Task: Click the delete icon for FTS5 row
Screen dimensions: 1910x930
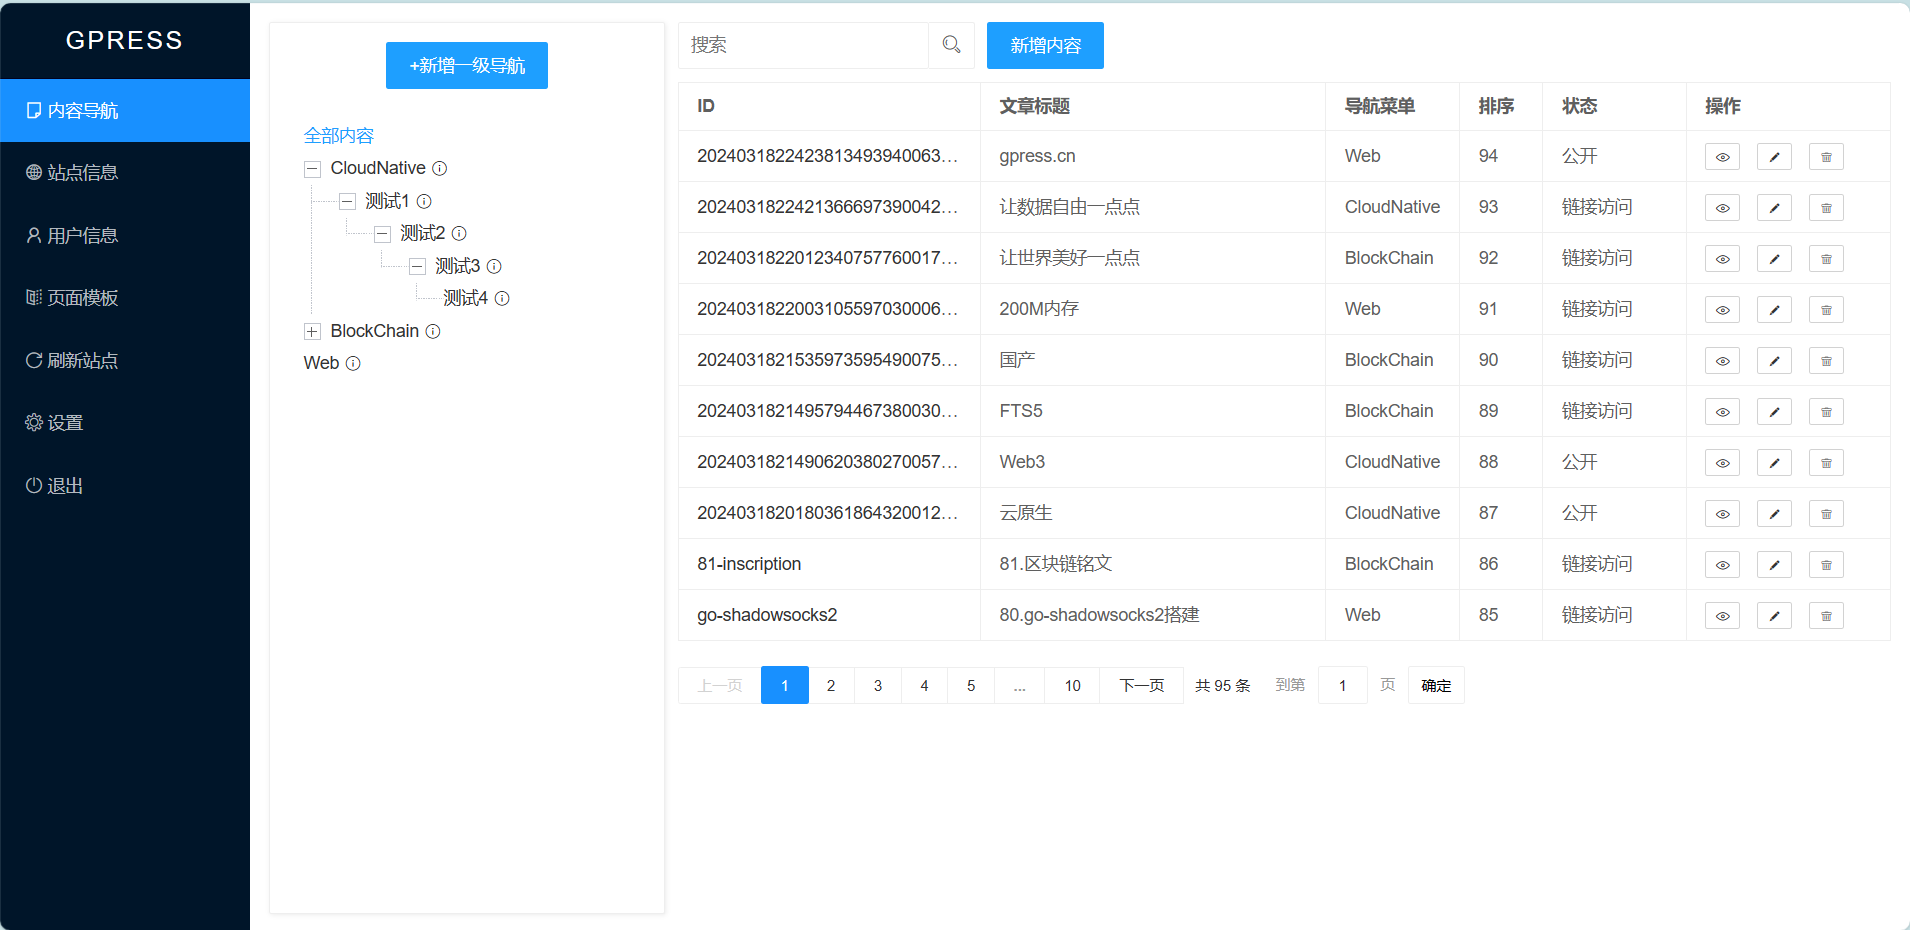Action: pos(1826,411)
